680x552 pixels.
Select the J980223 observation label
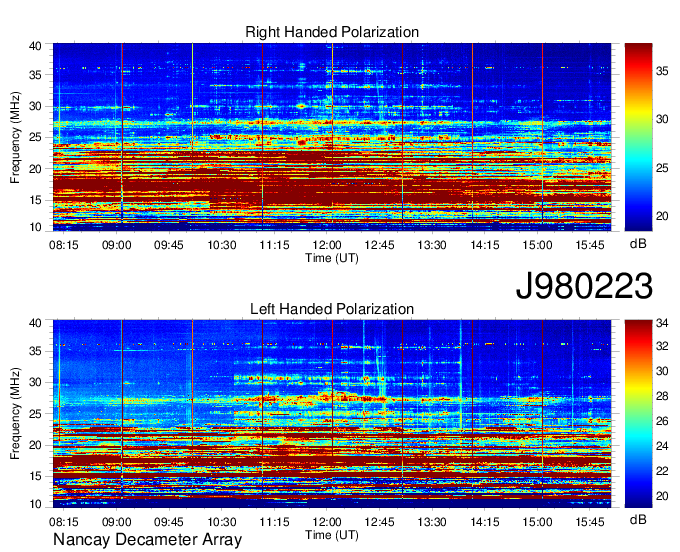pos(584,286)
